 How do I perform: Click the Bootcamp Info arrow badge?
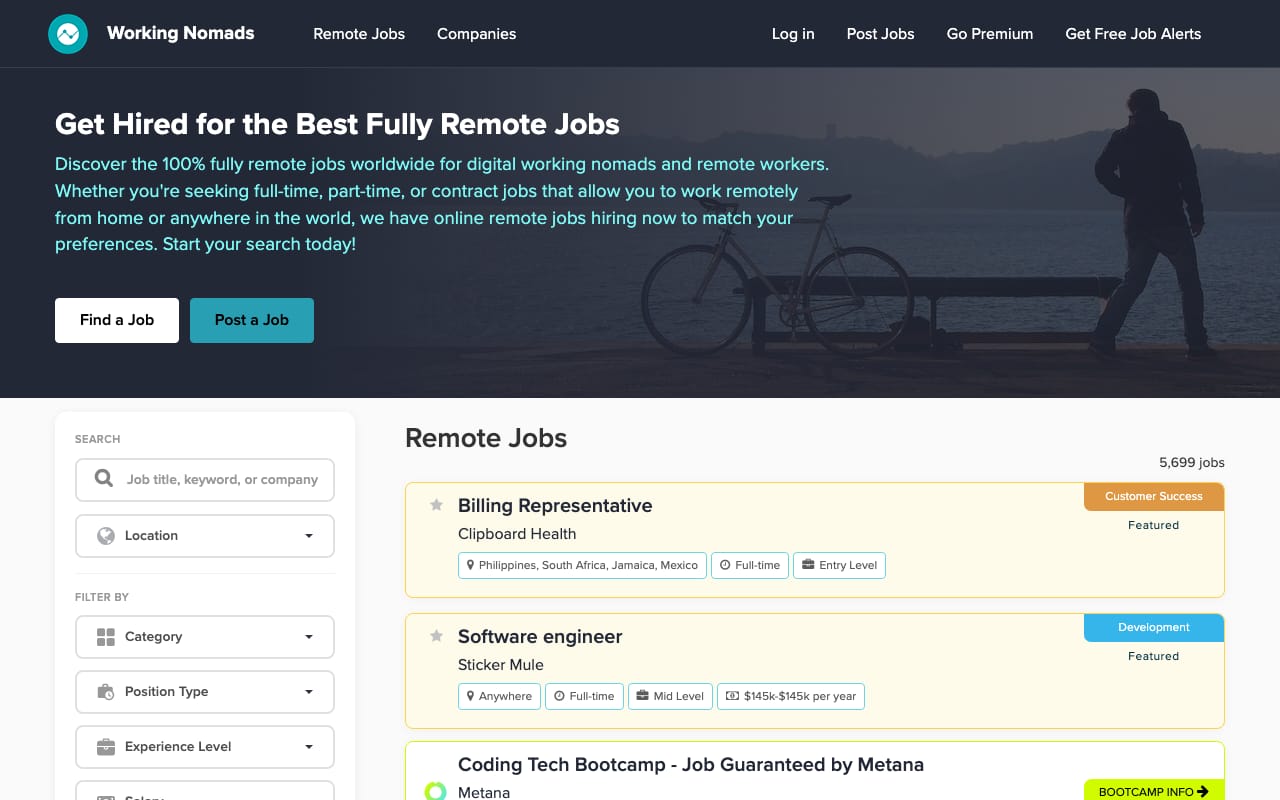tap(1153, 791)
